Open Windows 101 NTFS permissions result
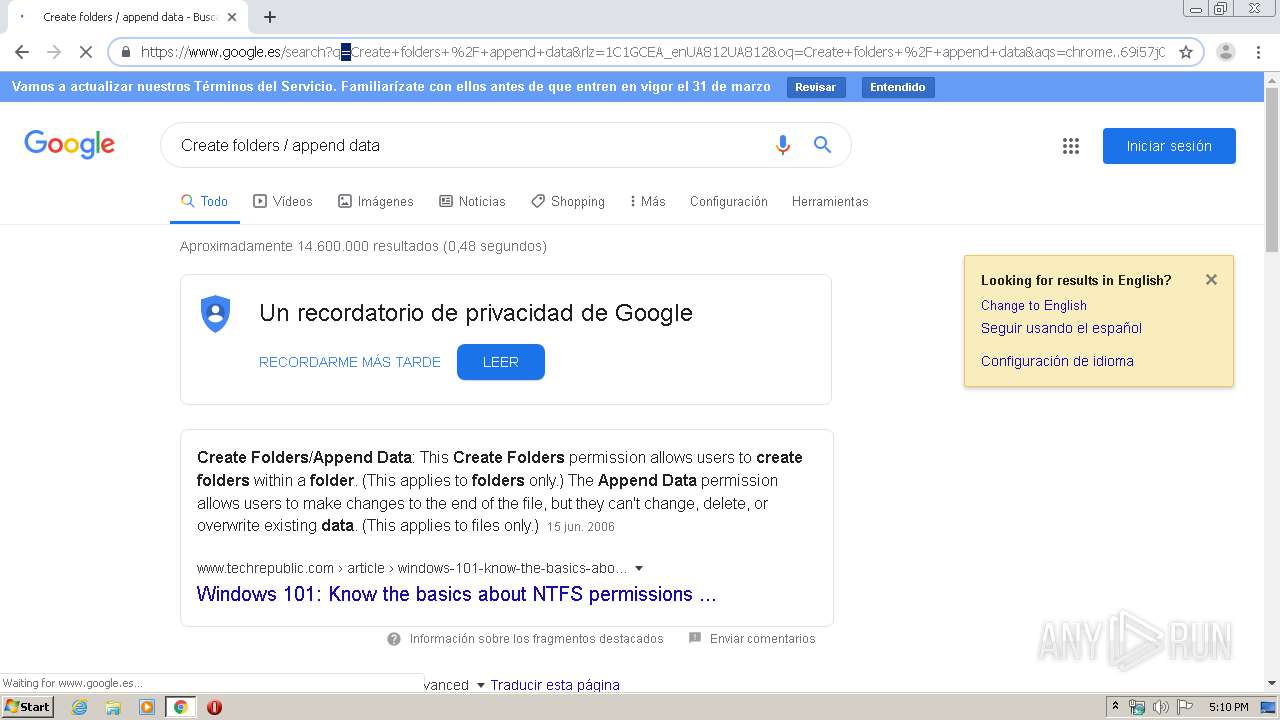 [x=457, y=594]
